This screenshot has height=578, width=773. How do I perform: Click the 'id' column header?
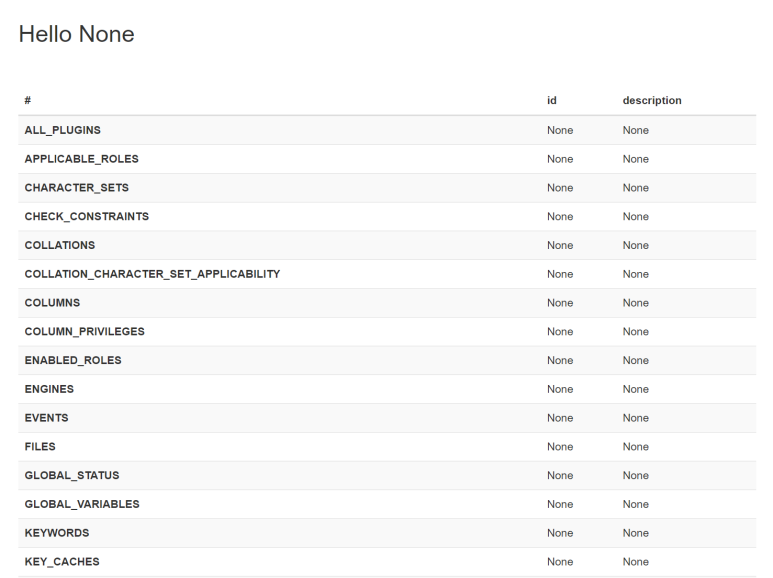click(552, 101)
